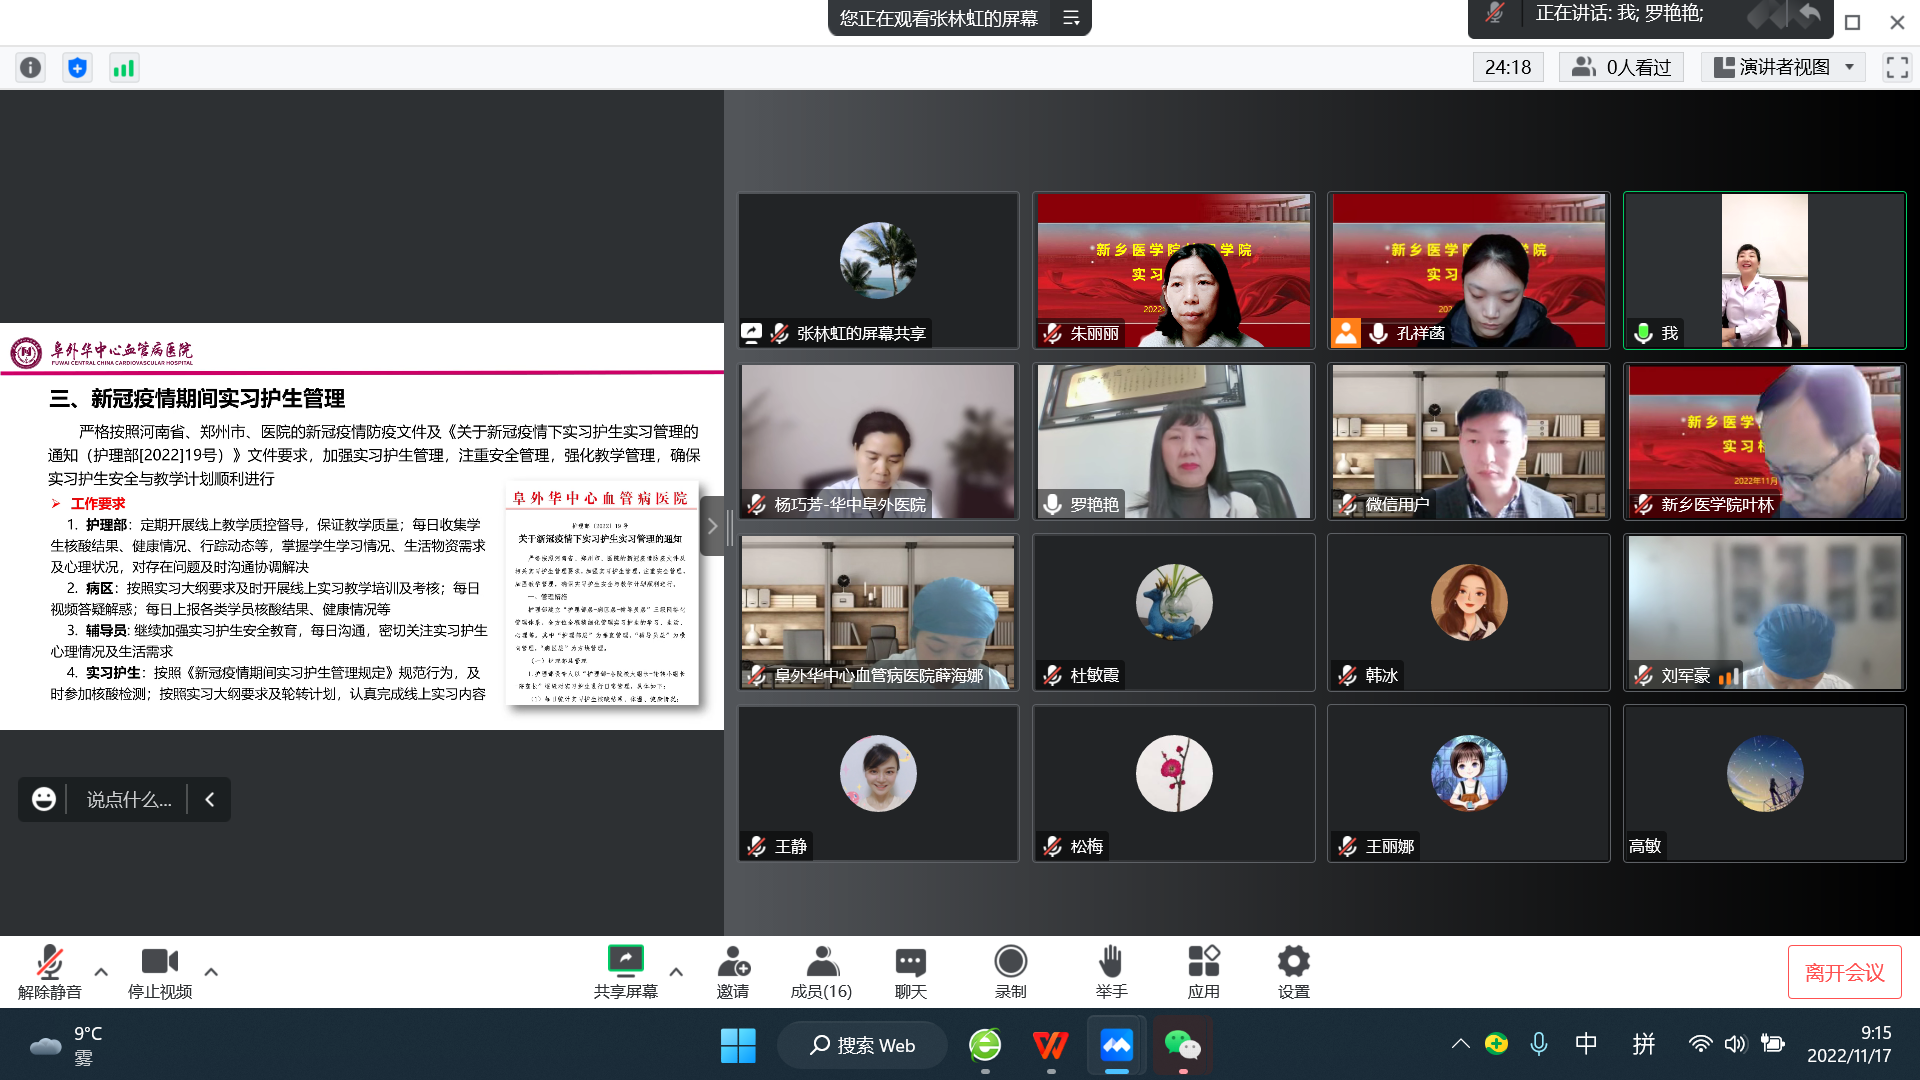Select 罗艳艳 video tile
Viewport: 1920px width, 1080px height.
[x=1173, y=441]
